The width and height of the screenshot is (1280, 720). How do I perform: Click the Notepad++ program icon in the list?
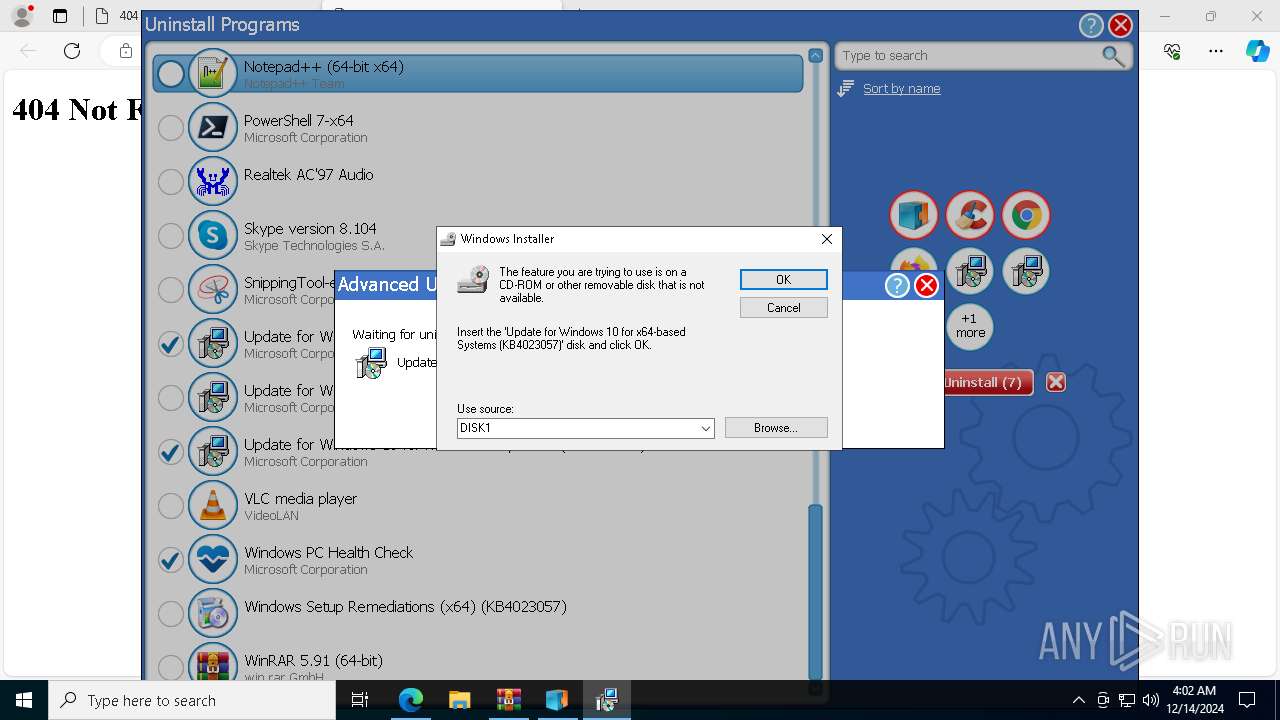(x=213, y=74)
